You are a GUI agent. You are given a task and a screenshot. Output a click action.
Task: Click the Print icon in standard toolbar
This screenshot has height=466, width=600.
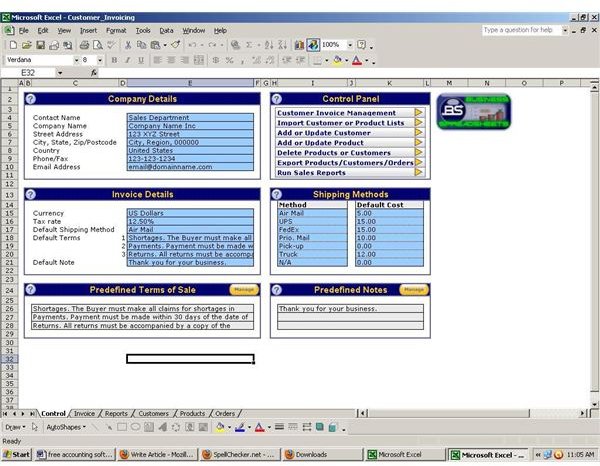point(84,45)
